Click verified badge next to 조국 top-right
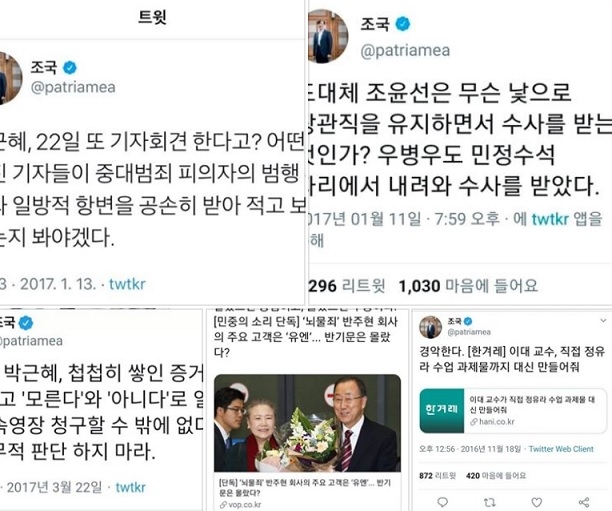Viewport: 612px width, 511px height. point(403,24)
